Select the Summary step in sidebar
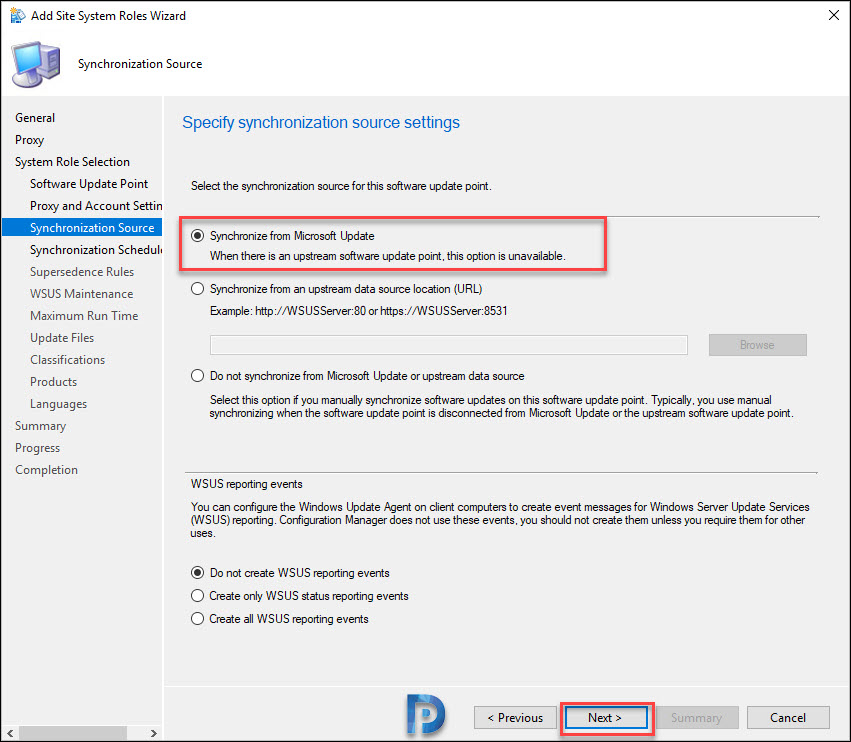 point(40,426)
